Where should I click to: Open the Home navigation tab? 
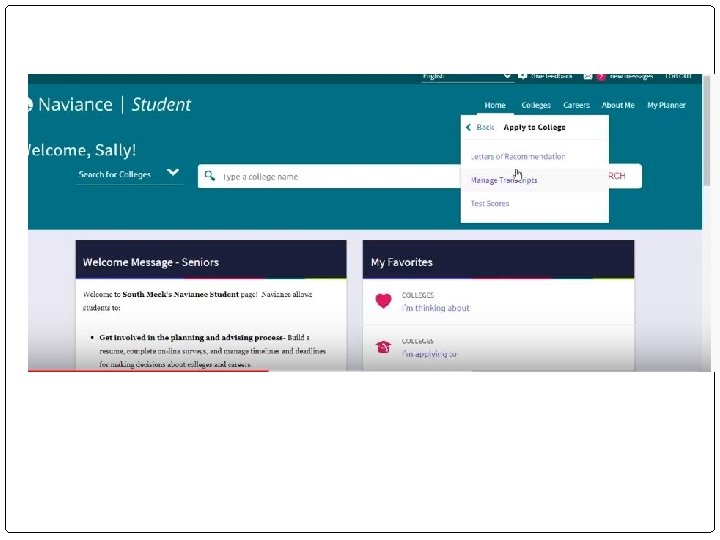click(x=495, y=105)
